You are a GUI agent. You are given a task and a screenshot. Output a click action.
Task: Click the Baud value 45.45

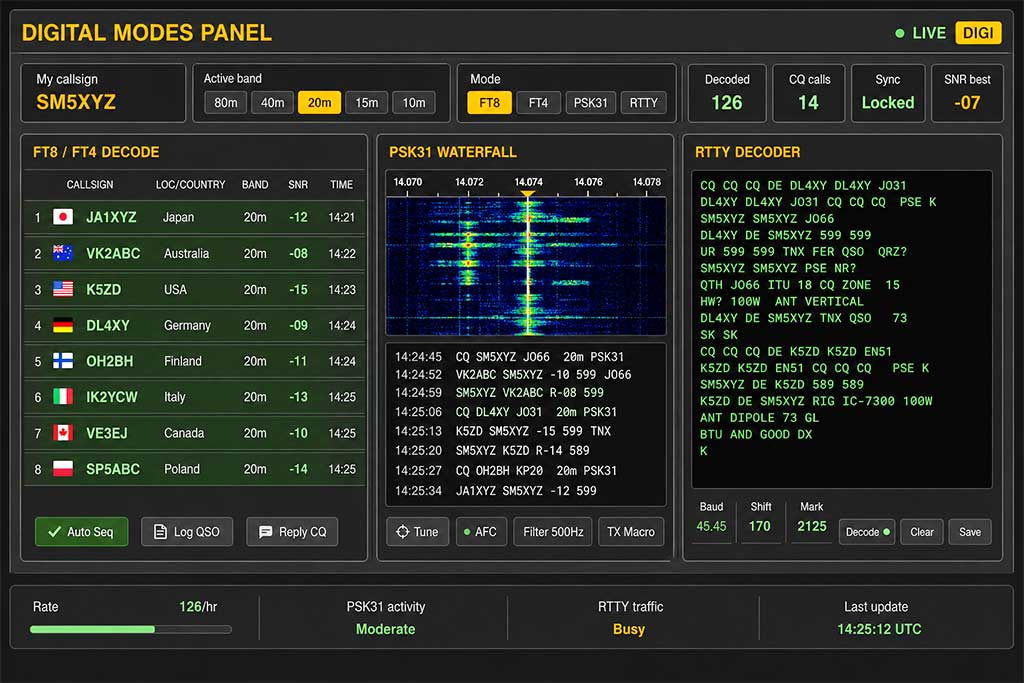(711, 526)
